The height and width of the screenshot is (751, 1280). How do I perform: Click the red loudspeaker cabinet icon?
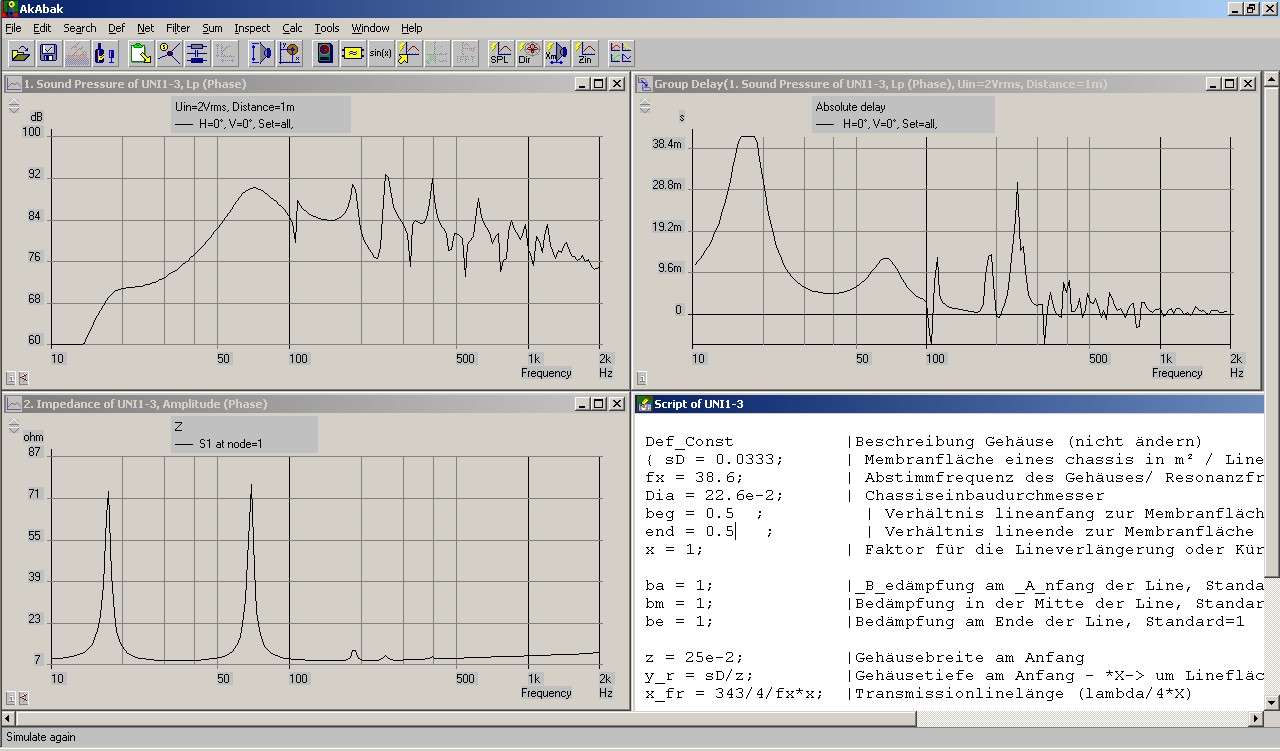(x=325, y=54)
